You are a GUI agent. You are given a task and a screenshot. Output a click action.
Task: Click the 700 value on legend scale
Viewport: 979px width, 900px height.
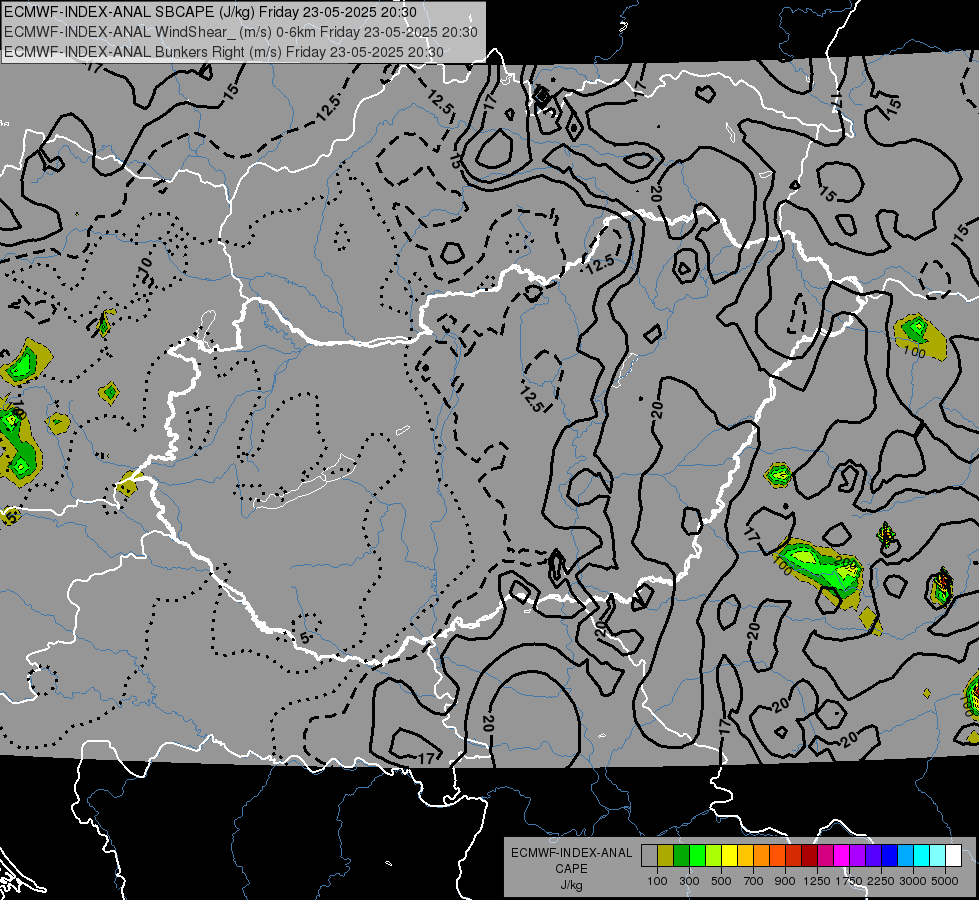click(x=754, y=881)
